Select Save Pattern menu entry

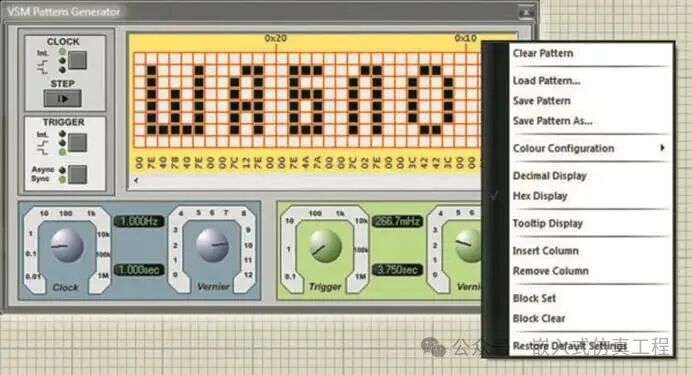pyautogui.click(x=542, y=101)
